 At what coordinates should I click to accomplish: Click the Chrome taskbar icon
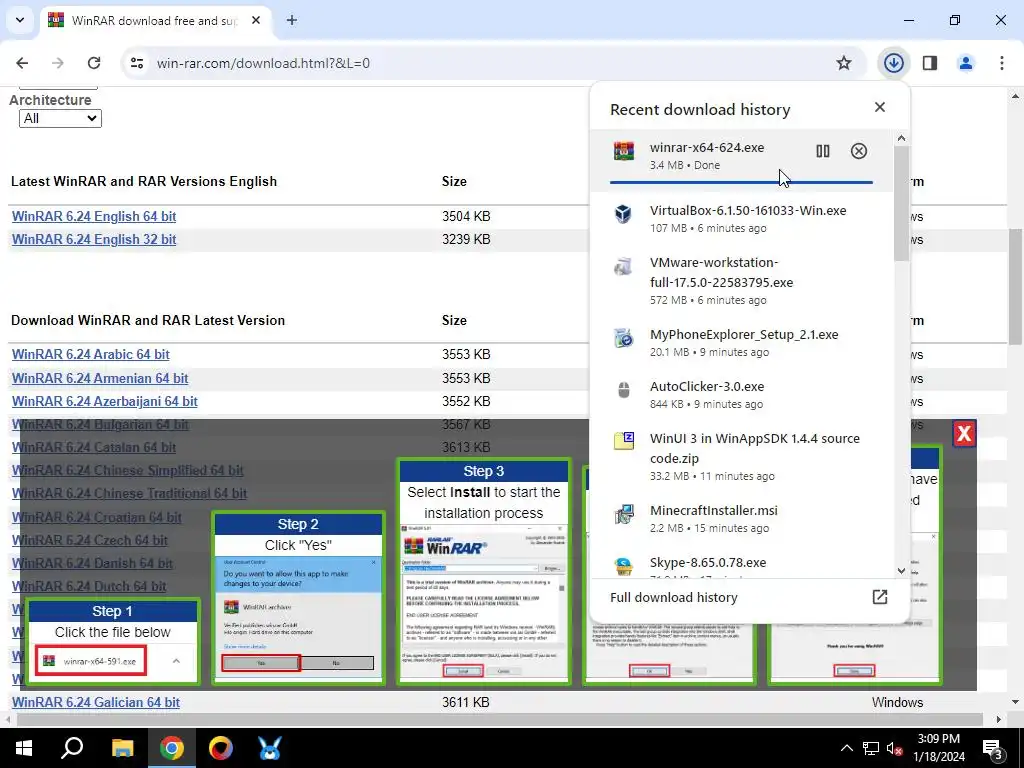172,748
